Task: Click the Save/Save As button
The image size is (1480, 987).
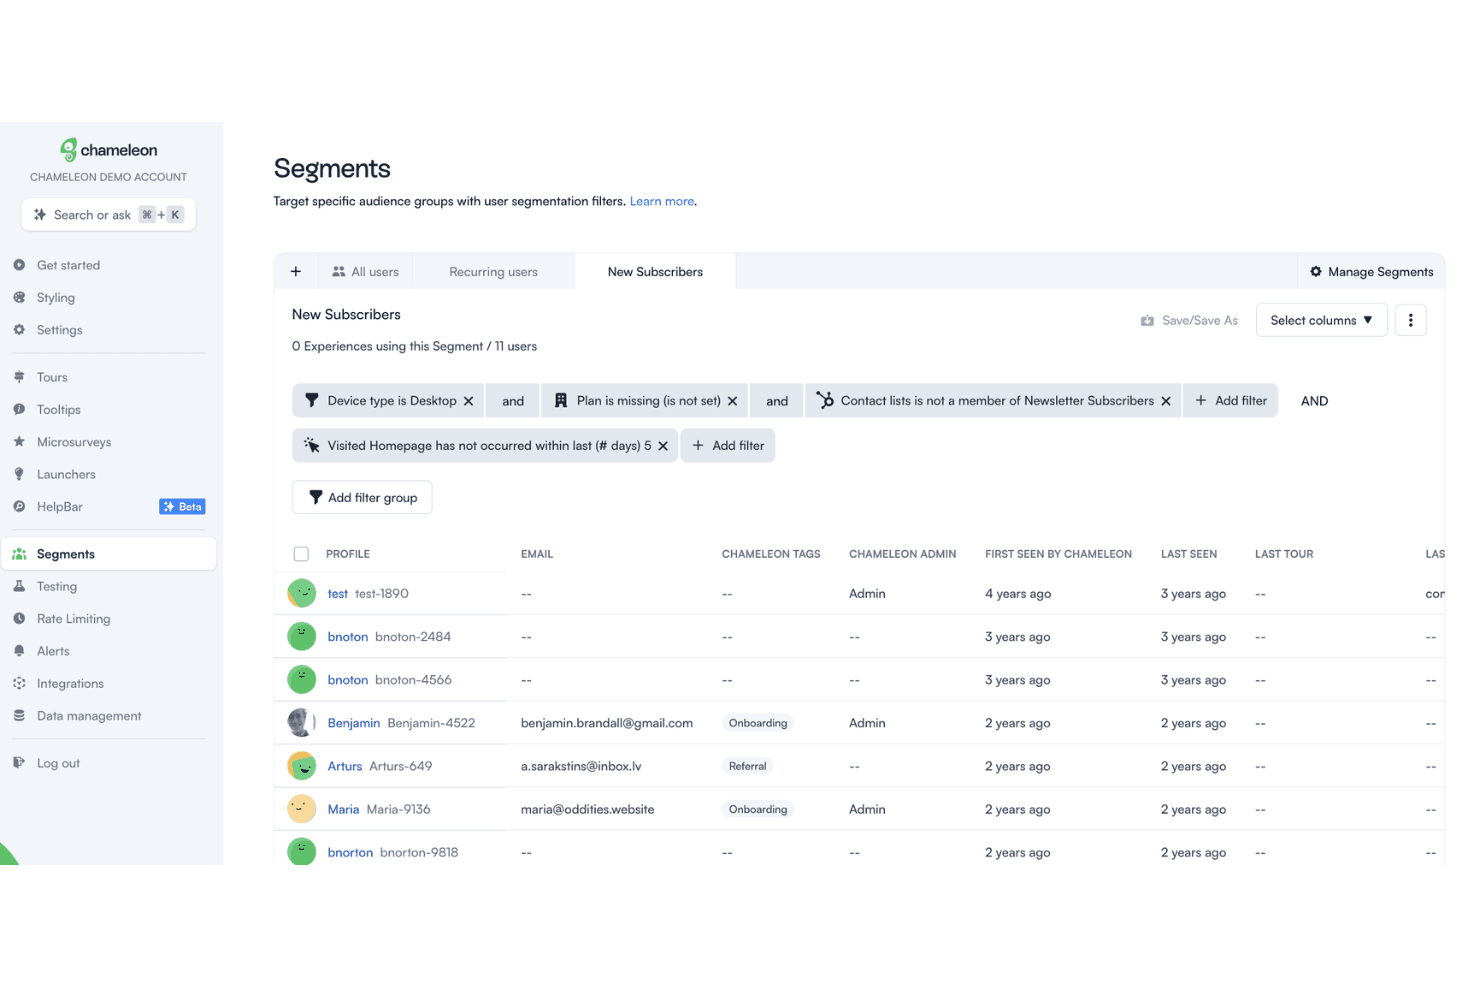Action: (1189, 320)
